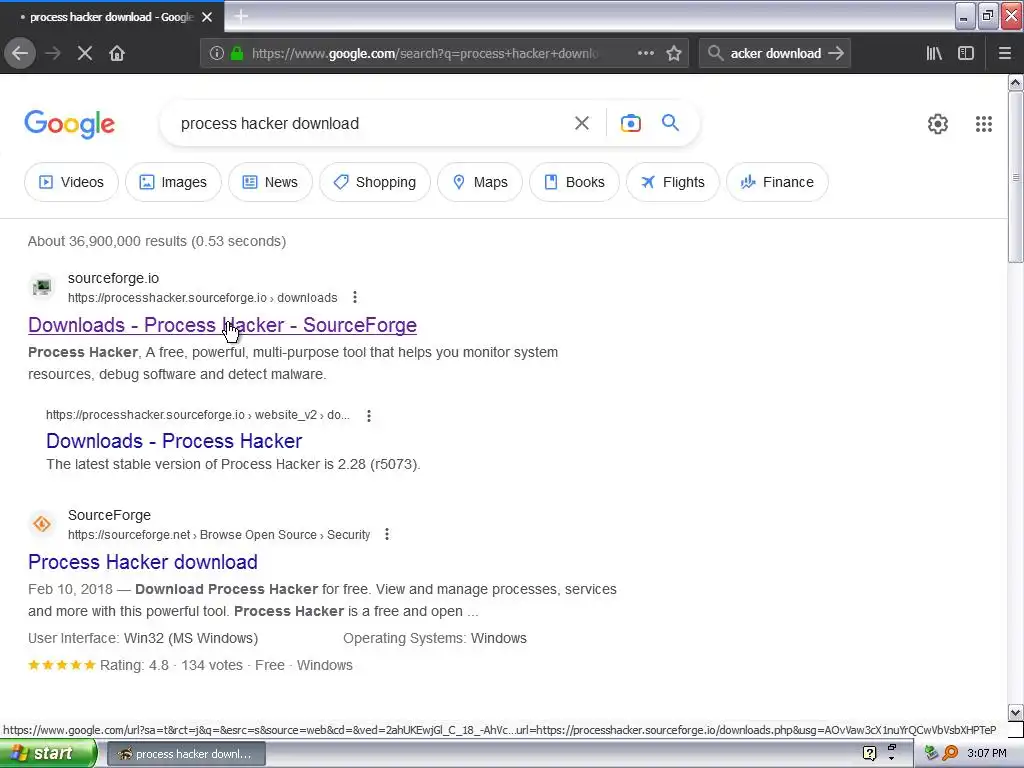This screenshot has height=768, width=1024.
Task: Click the help question mark tray icon
Action: click(869, 754)
